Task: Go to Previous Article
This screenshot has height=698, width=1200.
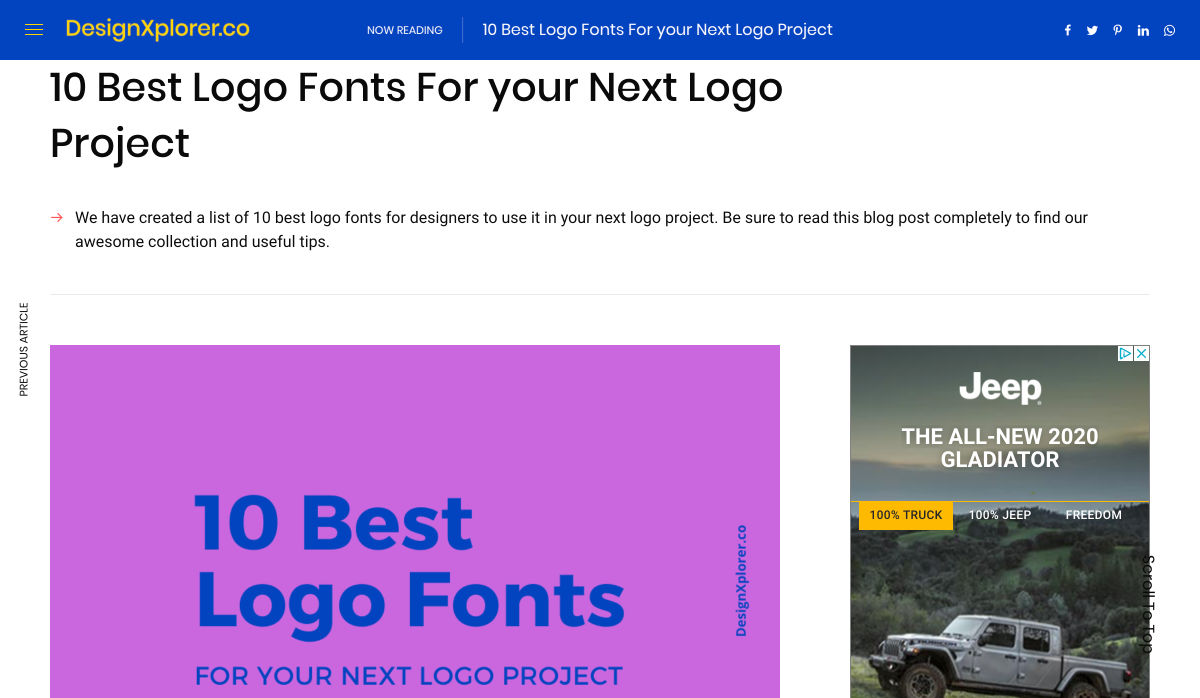Action: (x=24, y=349)
